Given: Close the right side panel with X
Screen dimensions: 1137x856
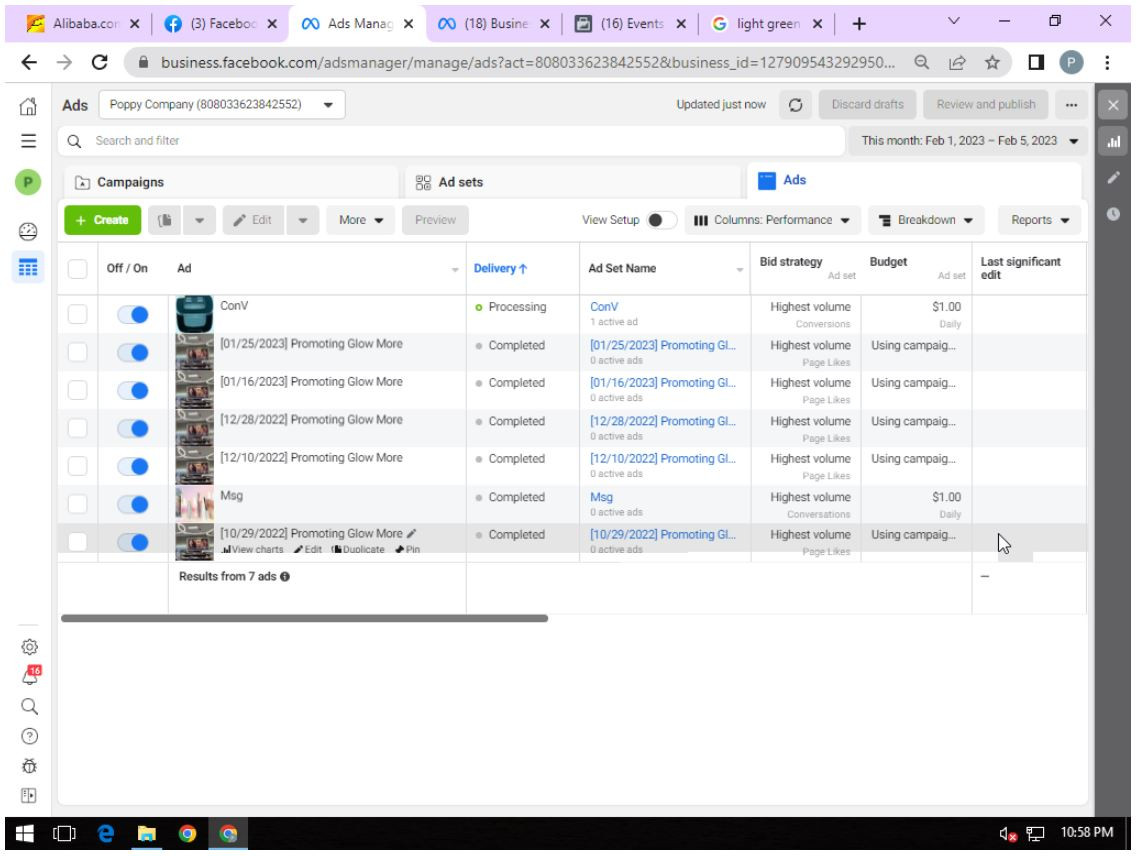Looking at the screenshot, I should tap(1113, 106).
